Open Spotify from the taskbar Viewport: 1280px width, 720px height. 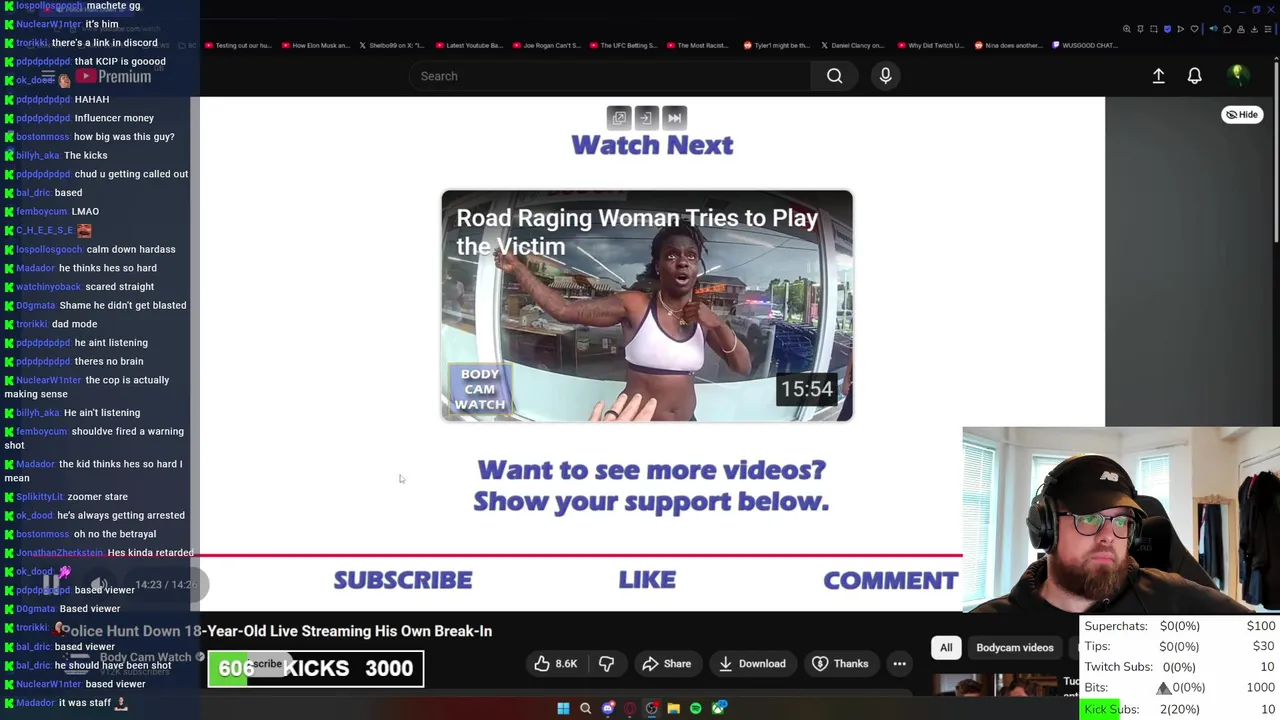click(695, 709)
